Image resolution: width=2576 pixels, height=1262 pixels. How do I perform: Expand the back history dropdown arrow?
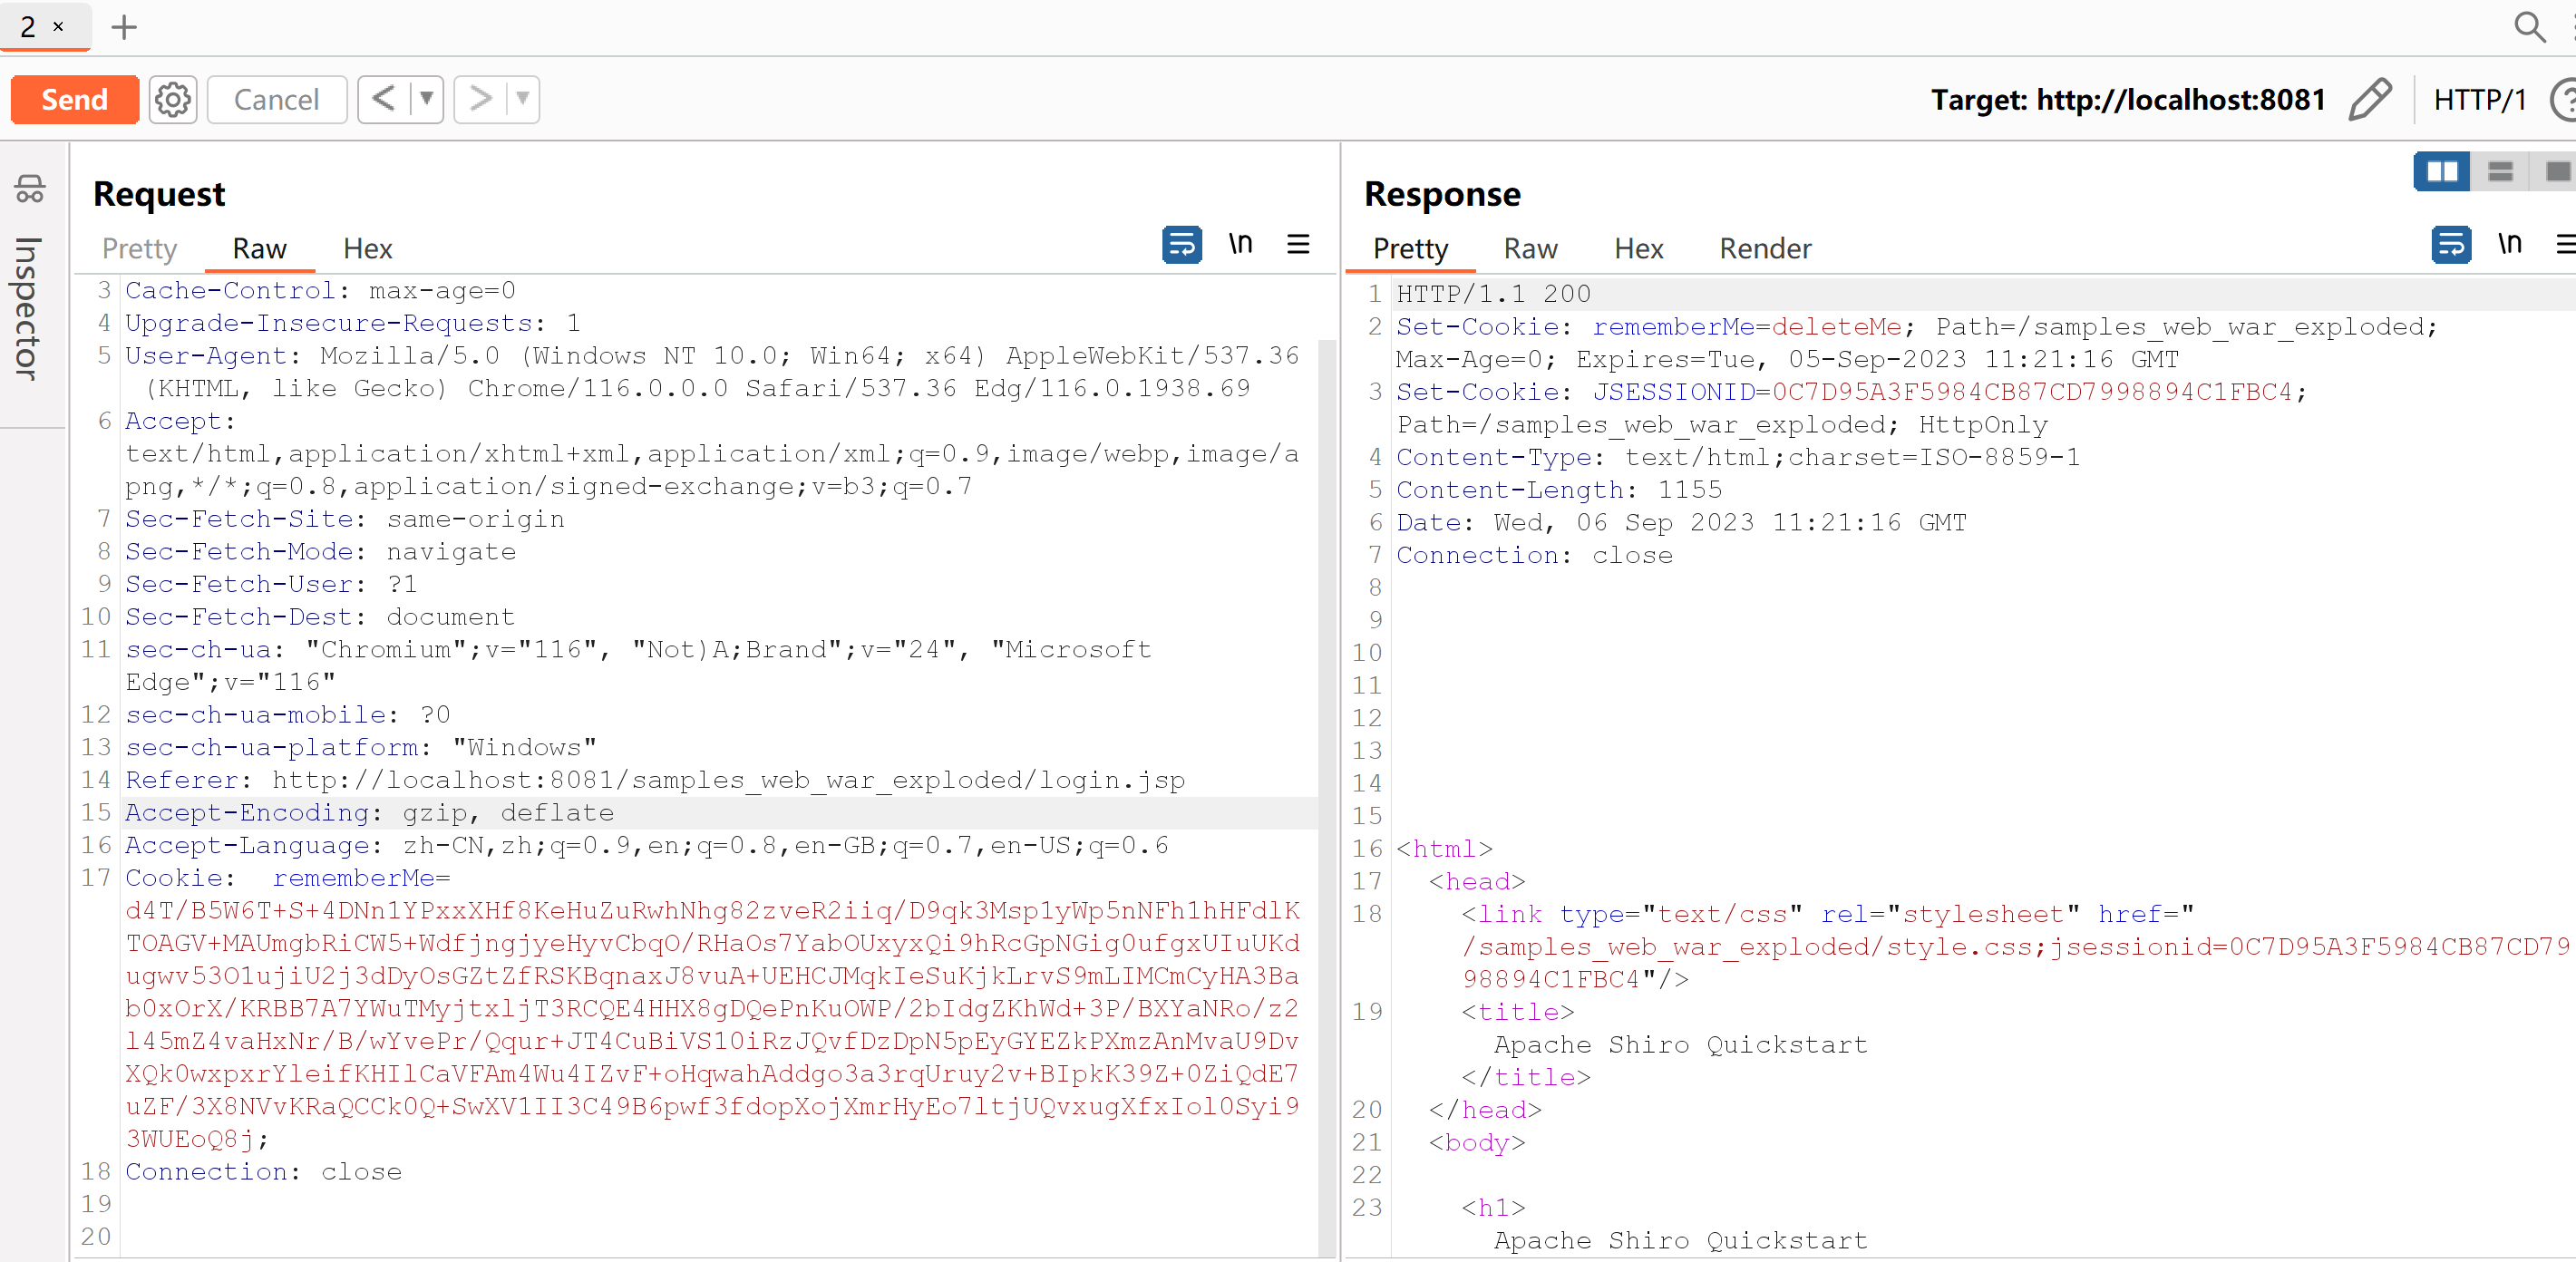427,99
